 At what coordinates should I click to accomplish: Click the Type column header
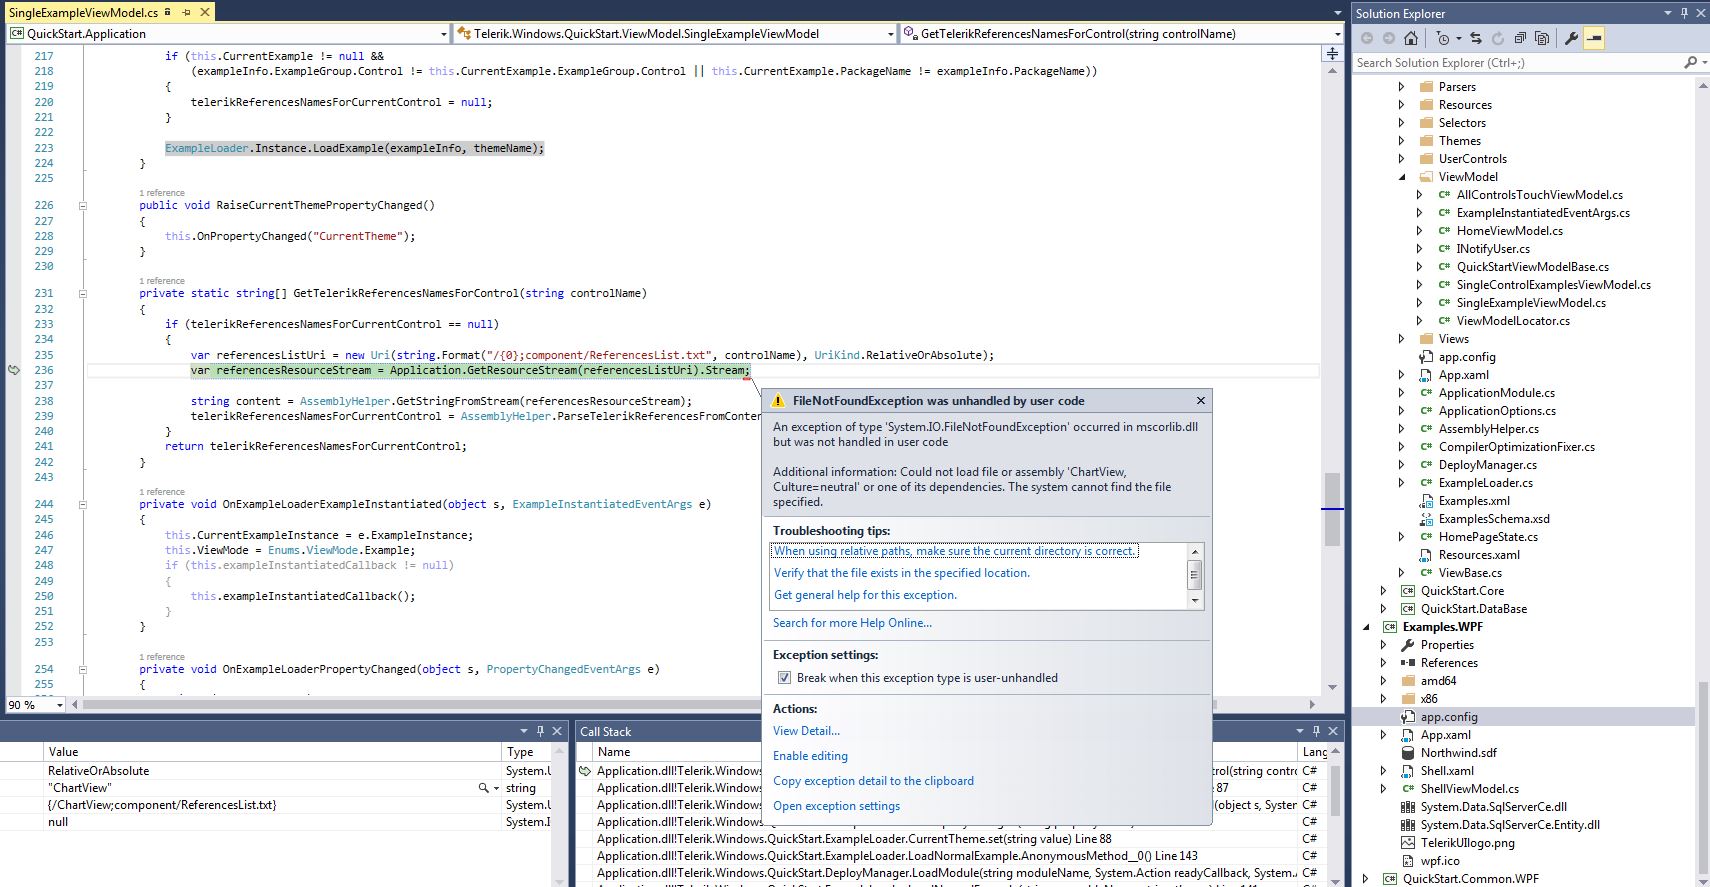[x=526, y=752]
